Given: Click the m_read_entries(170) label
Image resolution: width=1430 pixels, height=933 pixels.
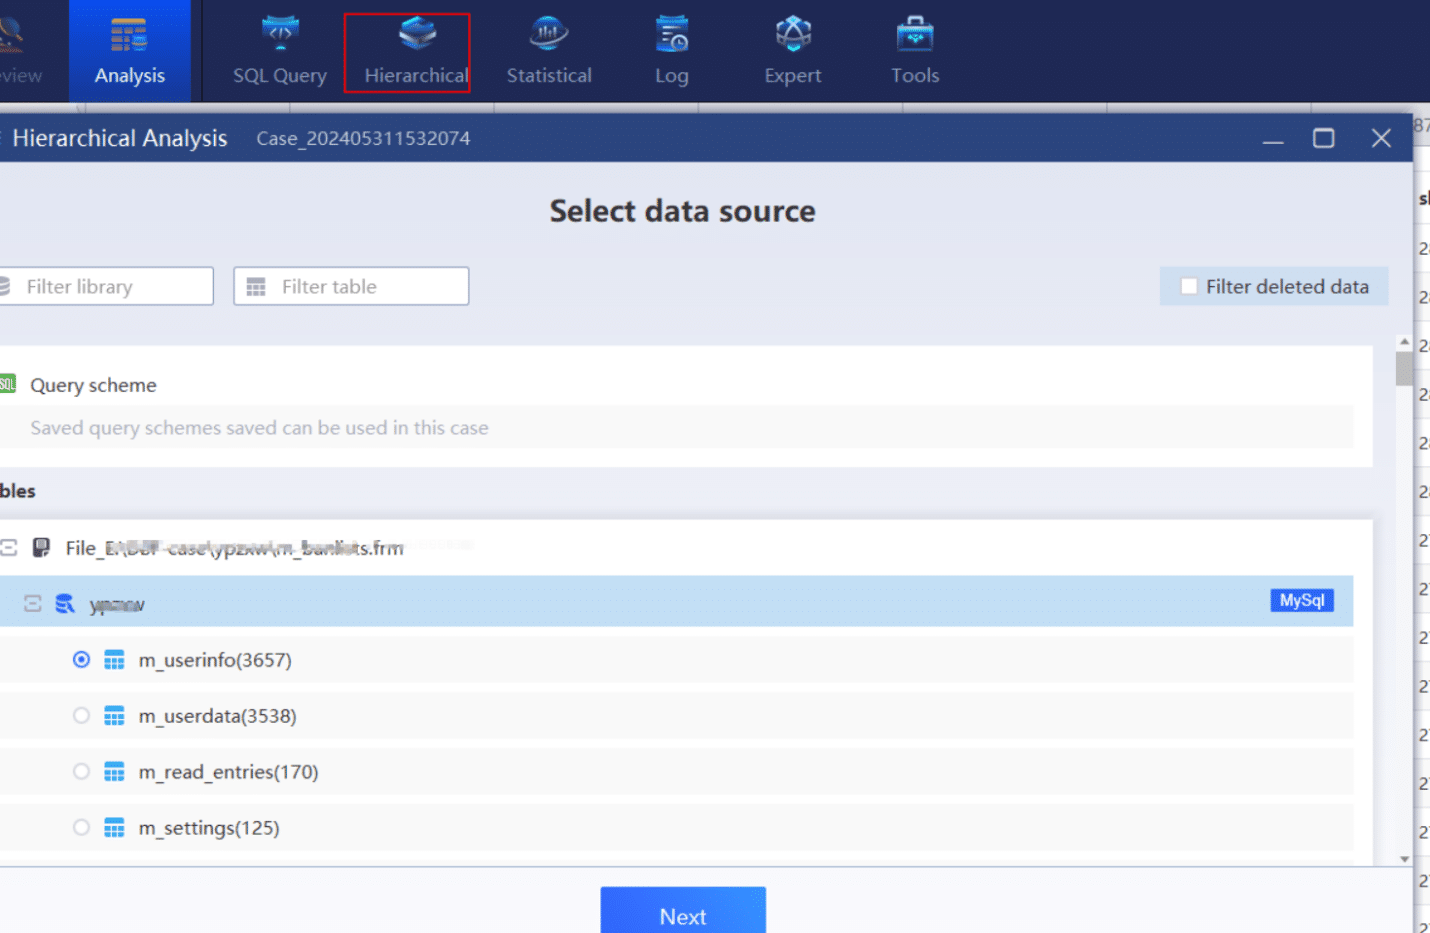Looking at the screenshot, I should [229, 772].
